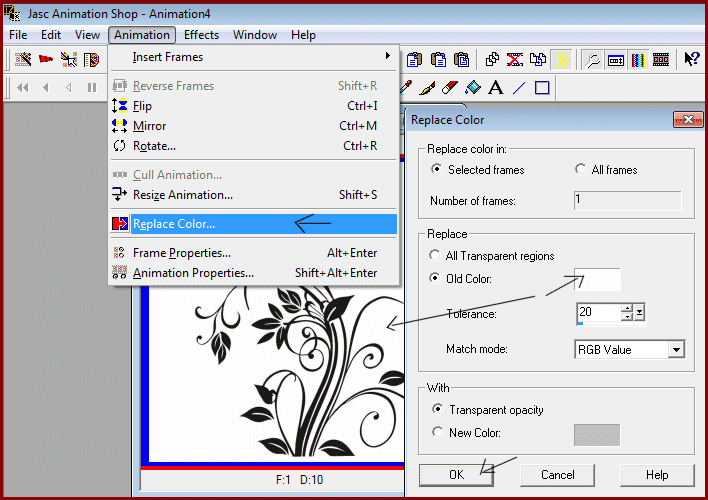708x500 pixels.
Task: Select the Flood Fill bucket tool
Action: pyautogui.click(x=473, y=88)
